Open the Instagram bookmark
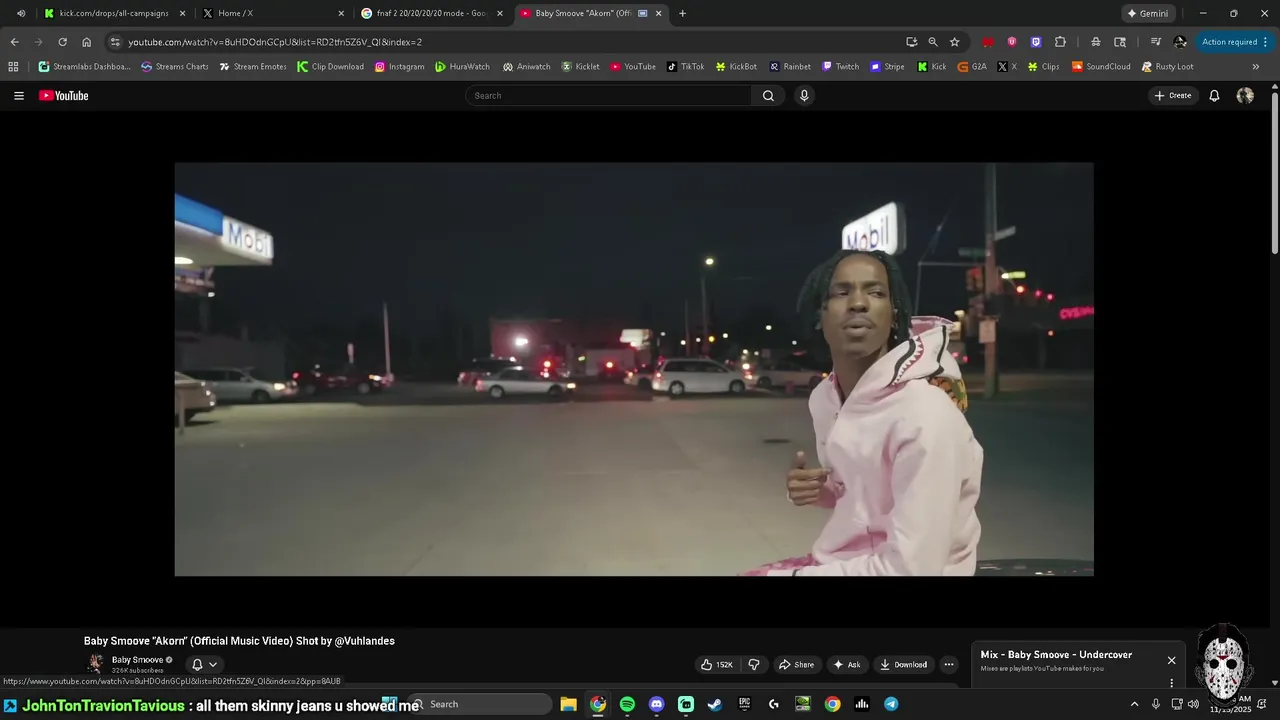The image size is (1280, 720). click(399, 67)
